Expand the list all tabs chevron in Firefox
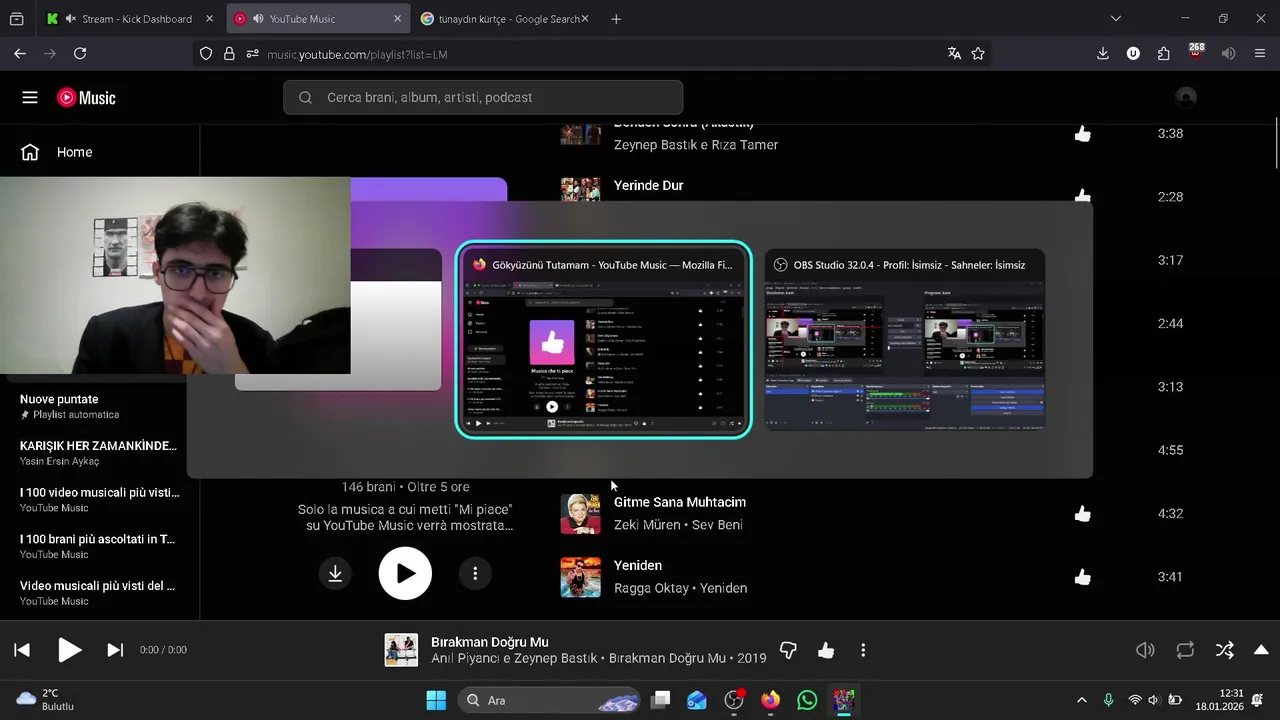 point(1116,19)
